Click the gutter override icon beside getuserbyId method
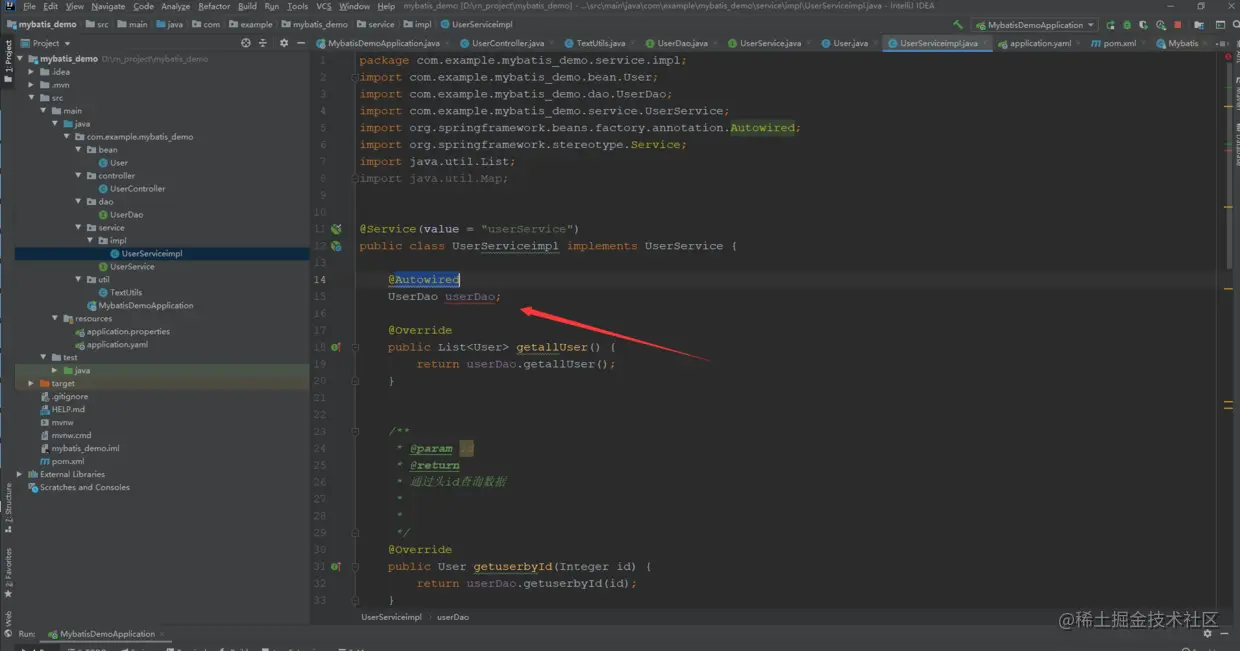Image resolution: width=1240 pixels, height=651 pixels. click(336, 566)
